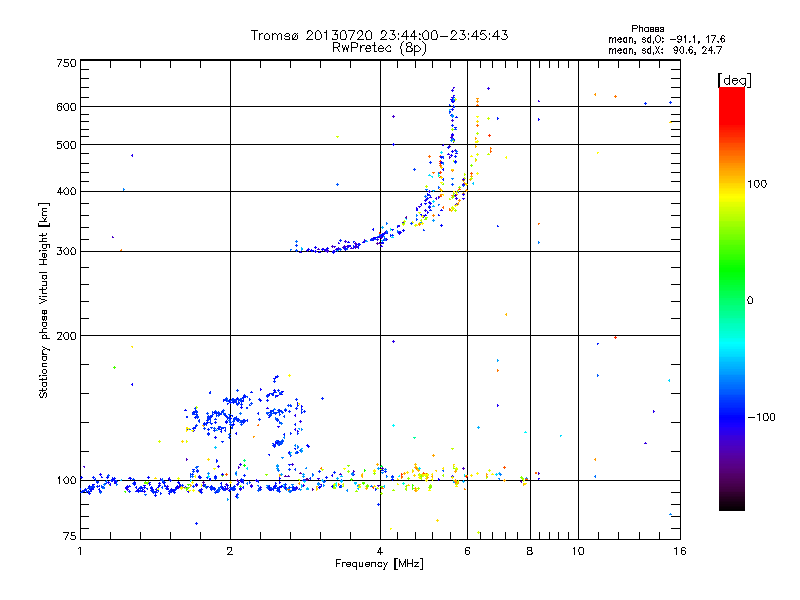
Task: Click the '[deg]' colorbar unit label
Action: click(x=734, y=80)
